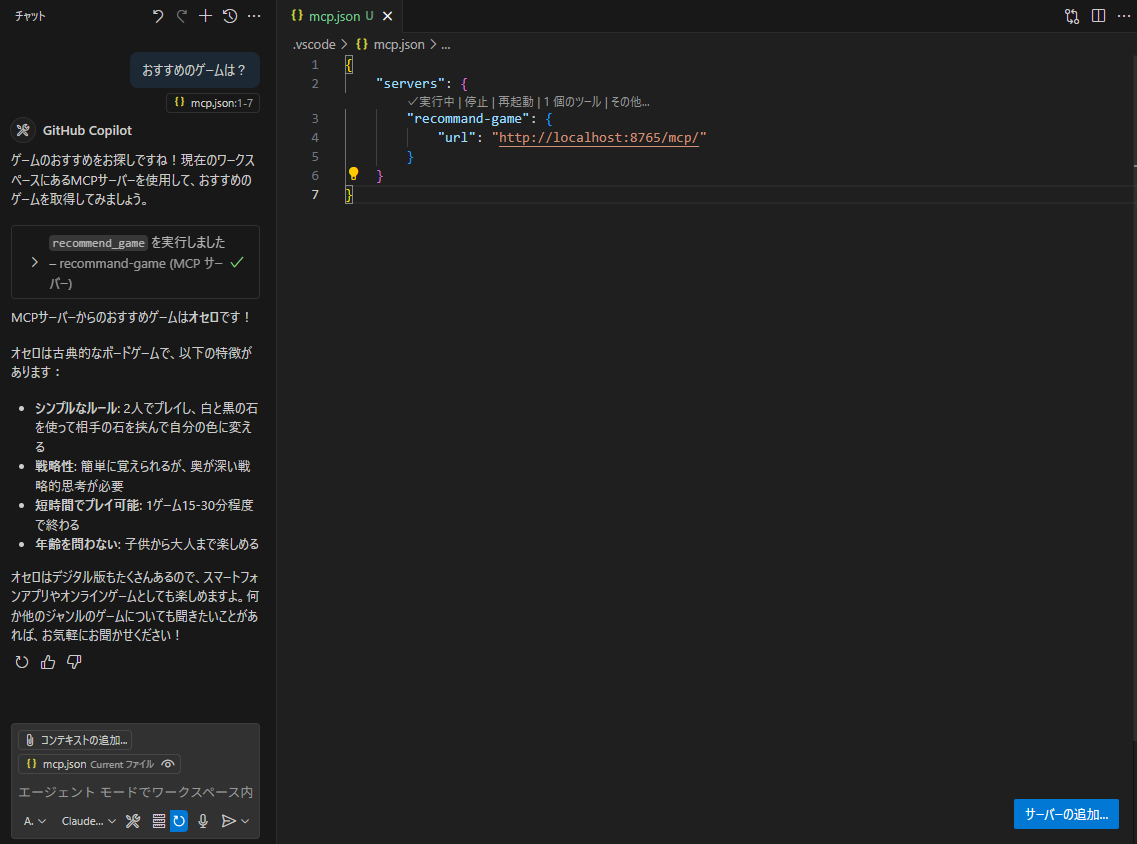Retry the response with refresh icon
1137x844 pixels.
(22, 661)
